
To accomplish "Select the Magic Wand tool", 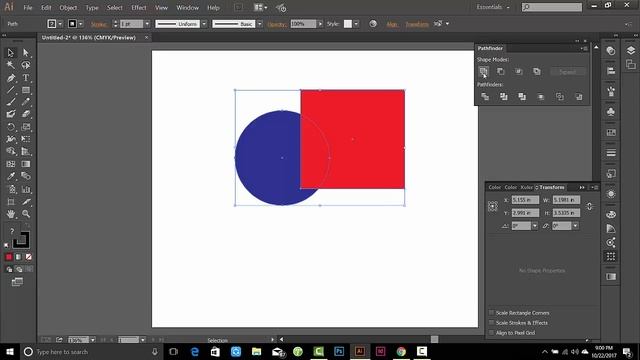I will click(x=11, y=65).
